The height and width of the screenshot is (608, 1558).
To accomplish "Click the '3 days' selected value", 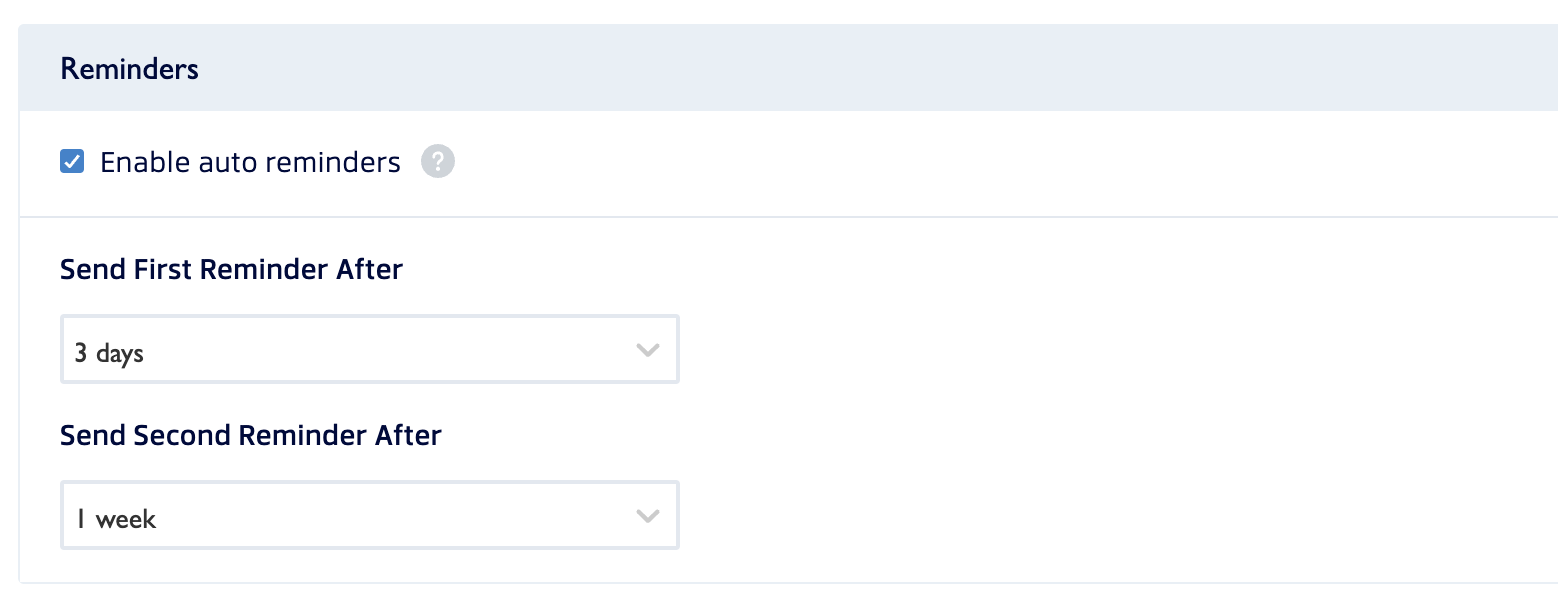I will [x=109, y=353].
